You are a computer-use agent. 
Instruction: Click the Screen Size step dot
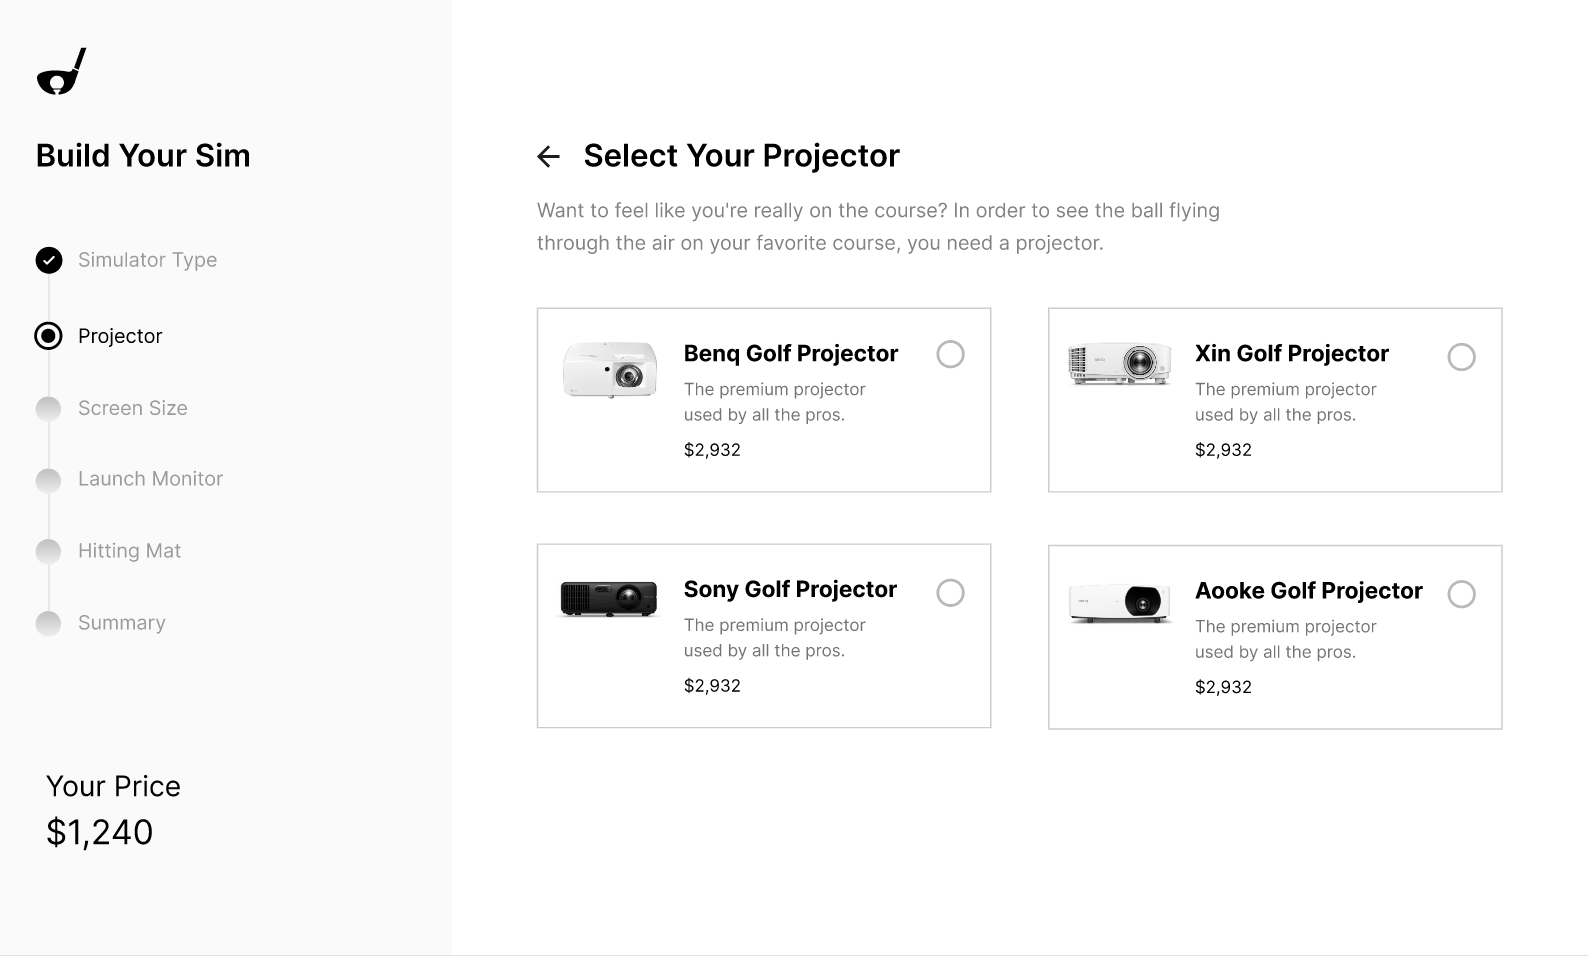48,408
